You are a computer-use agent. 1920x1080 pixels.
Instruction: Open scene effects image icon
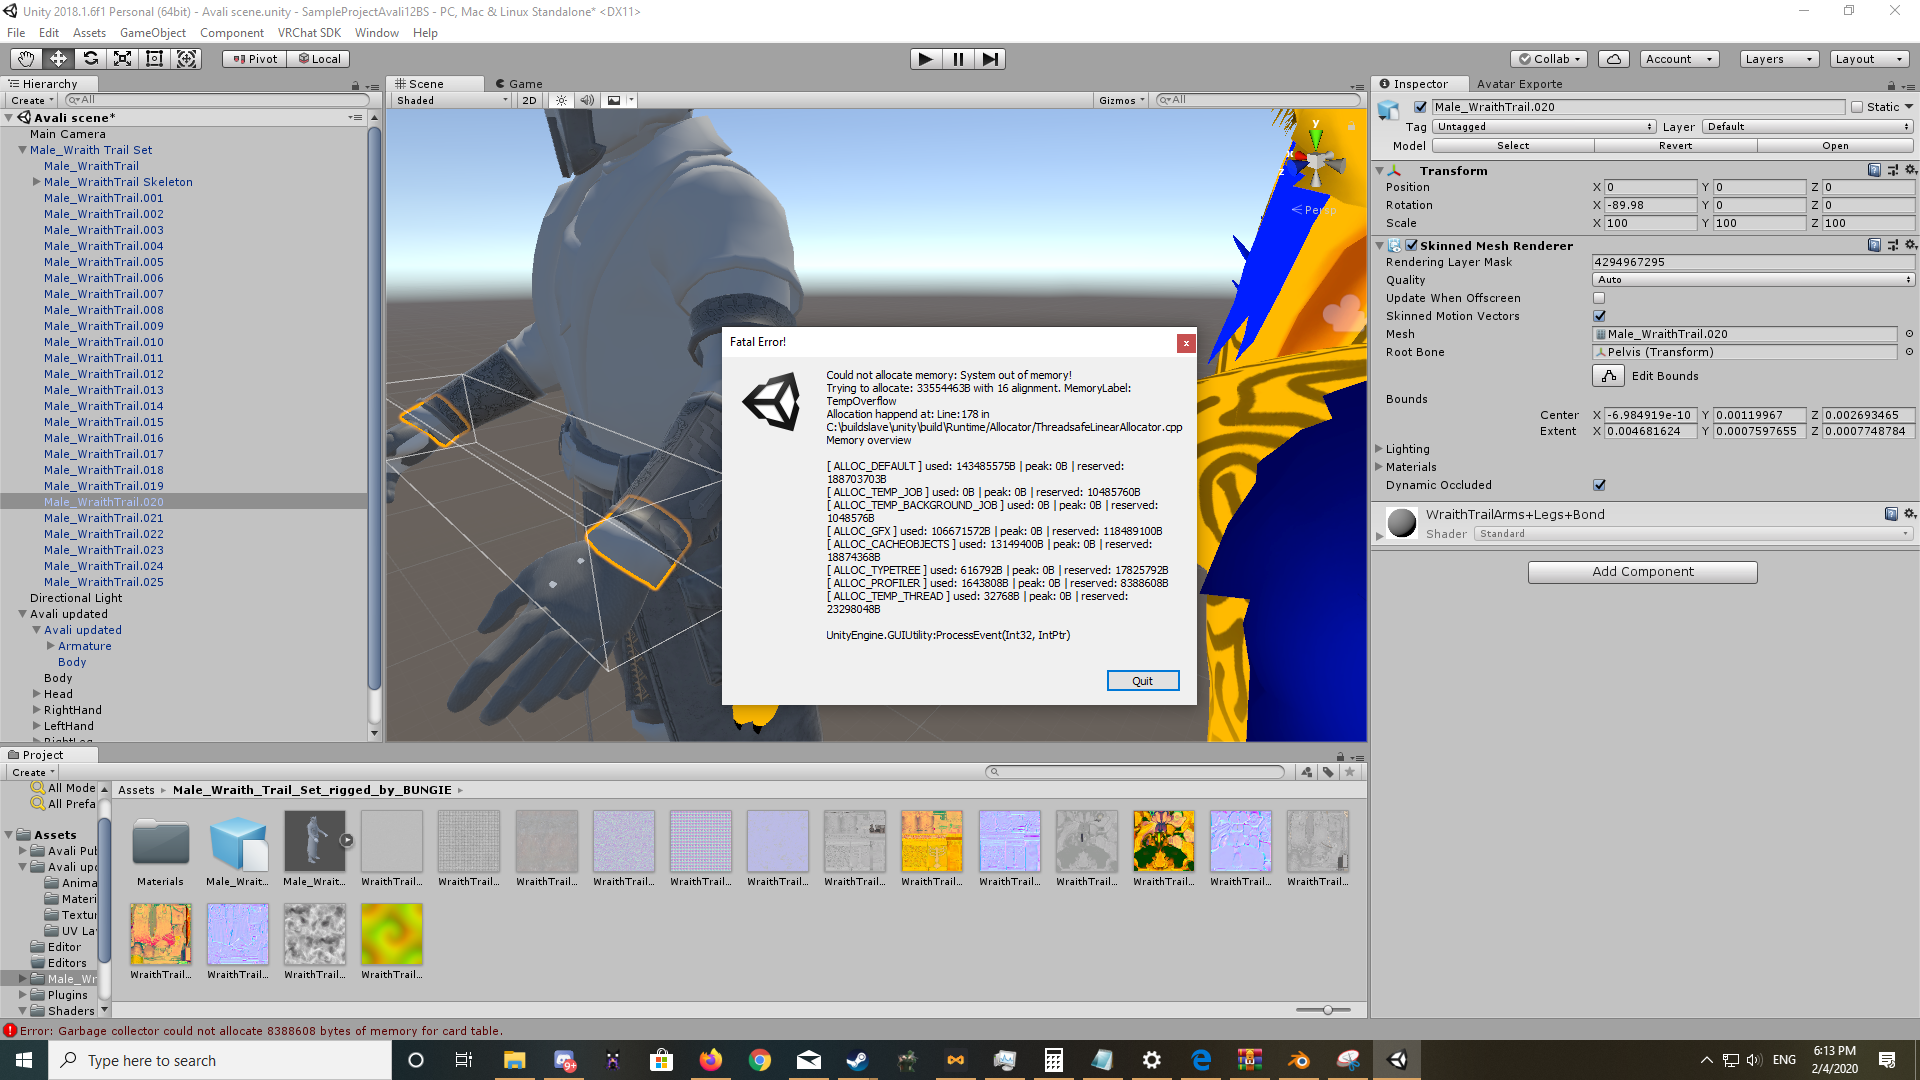614,100
